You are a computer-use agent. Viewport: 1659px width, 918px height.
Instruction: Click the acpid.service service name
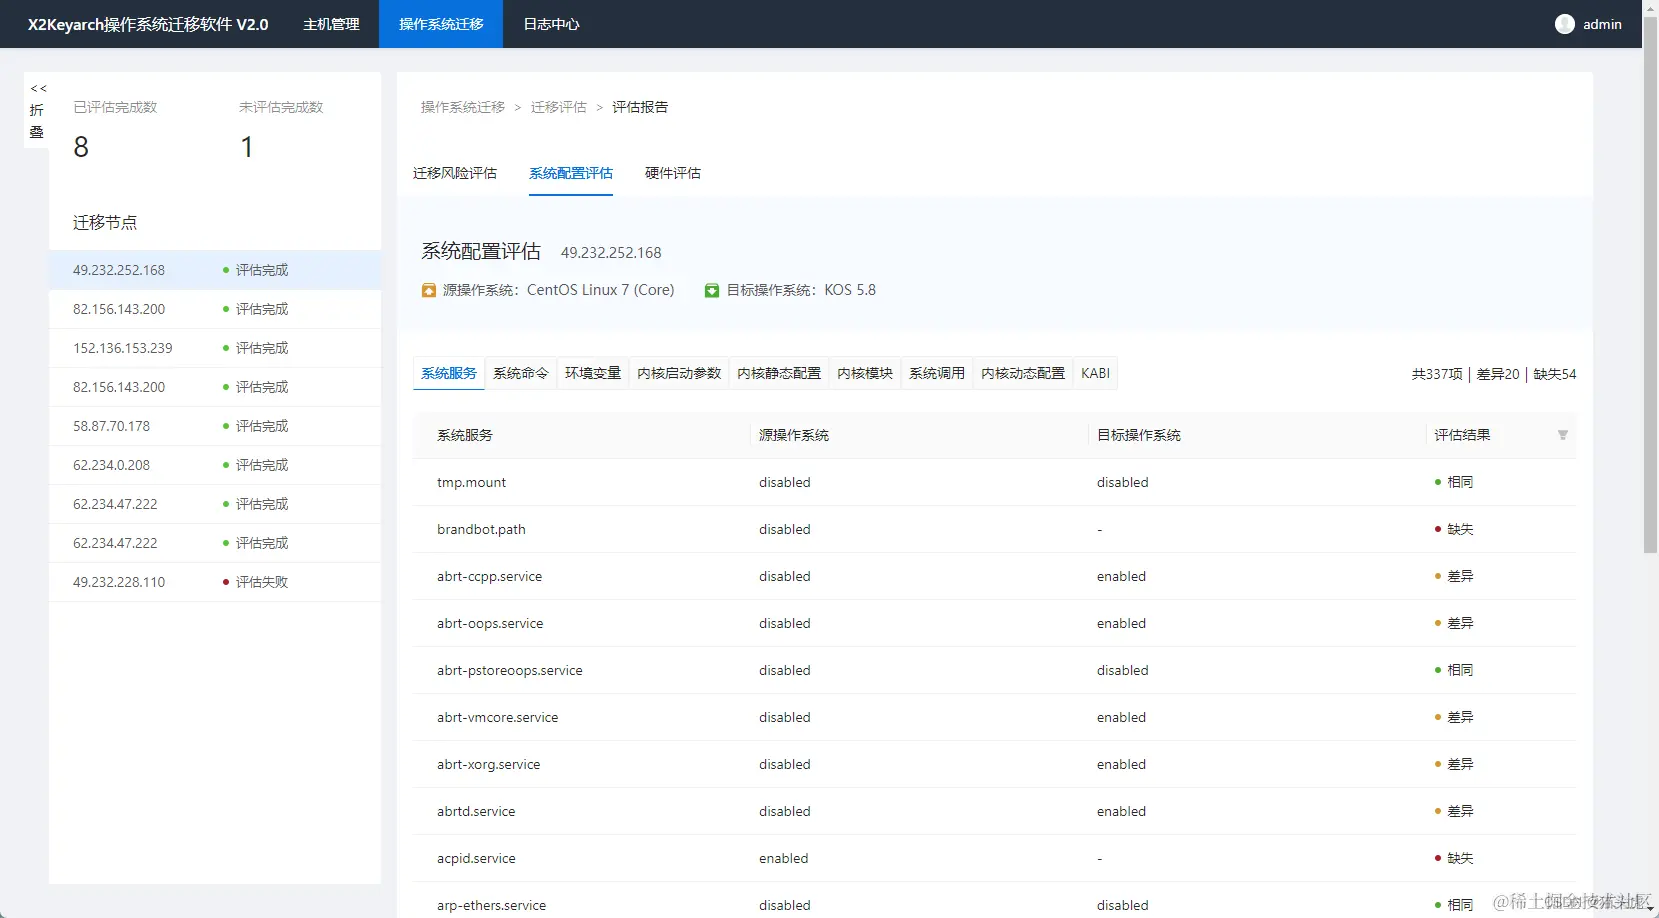pyautogui.click(x=476, y=858)
